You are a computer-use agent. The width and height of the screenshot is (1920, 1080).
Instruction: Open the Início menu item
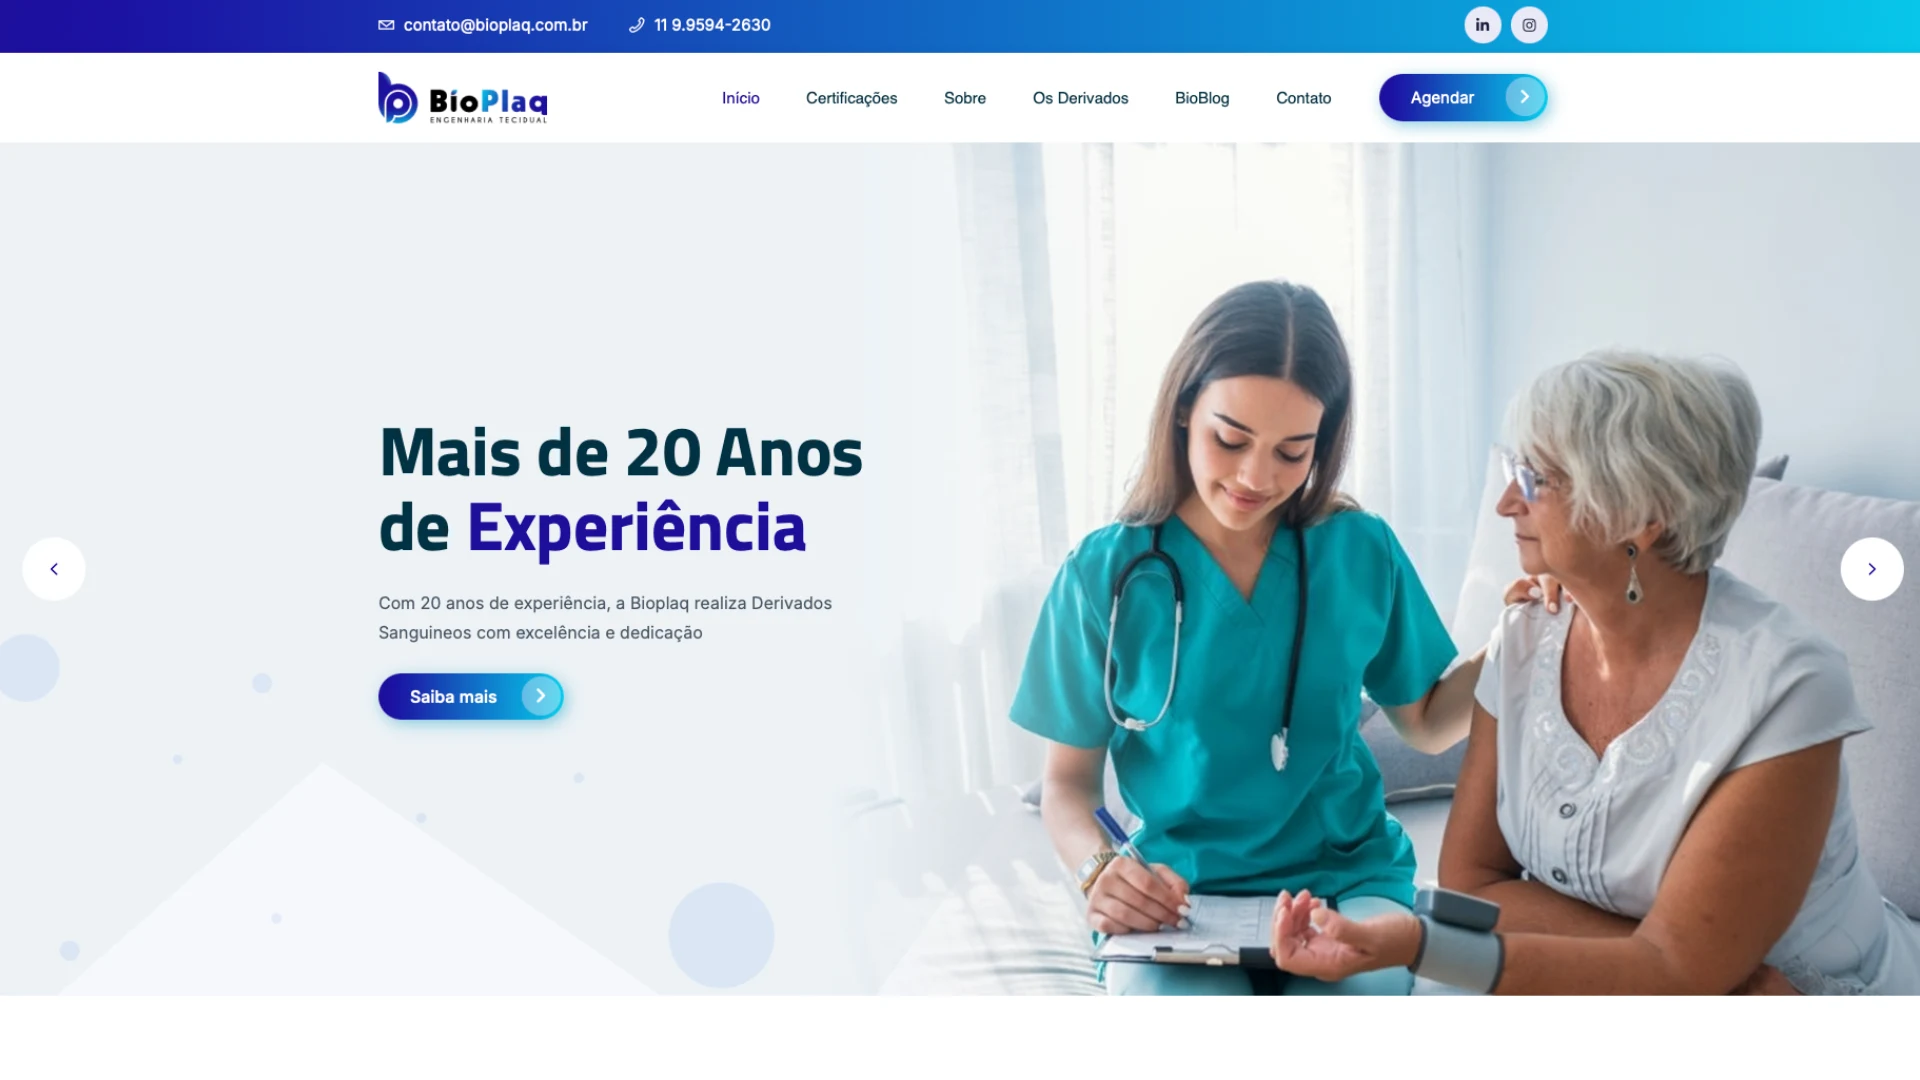pyautogui.click(x=741, y=98)
